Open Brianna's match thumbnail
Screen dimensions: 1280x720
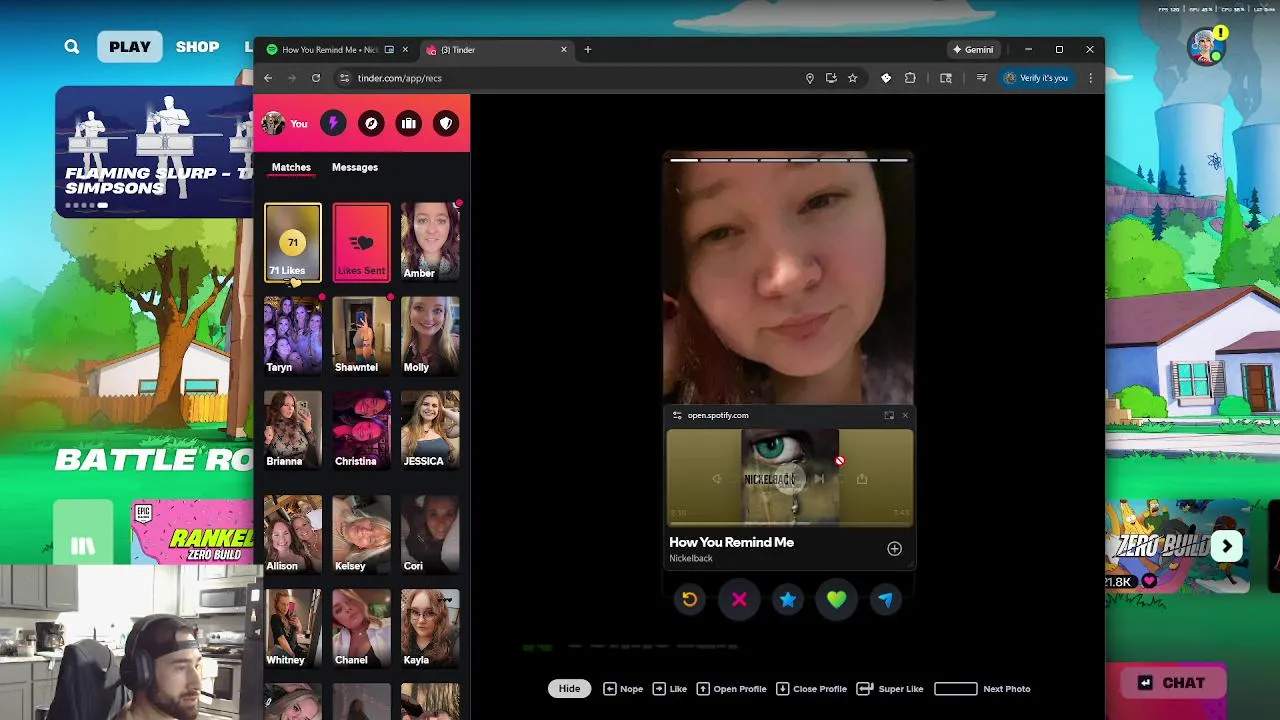pyautogui.click(x=293, y=430)
